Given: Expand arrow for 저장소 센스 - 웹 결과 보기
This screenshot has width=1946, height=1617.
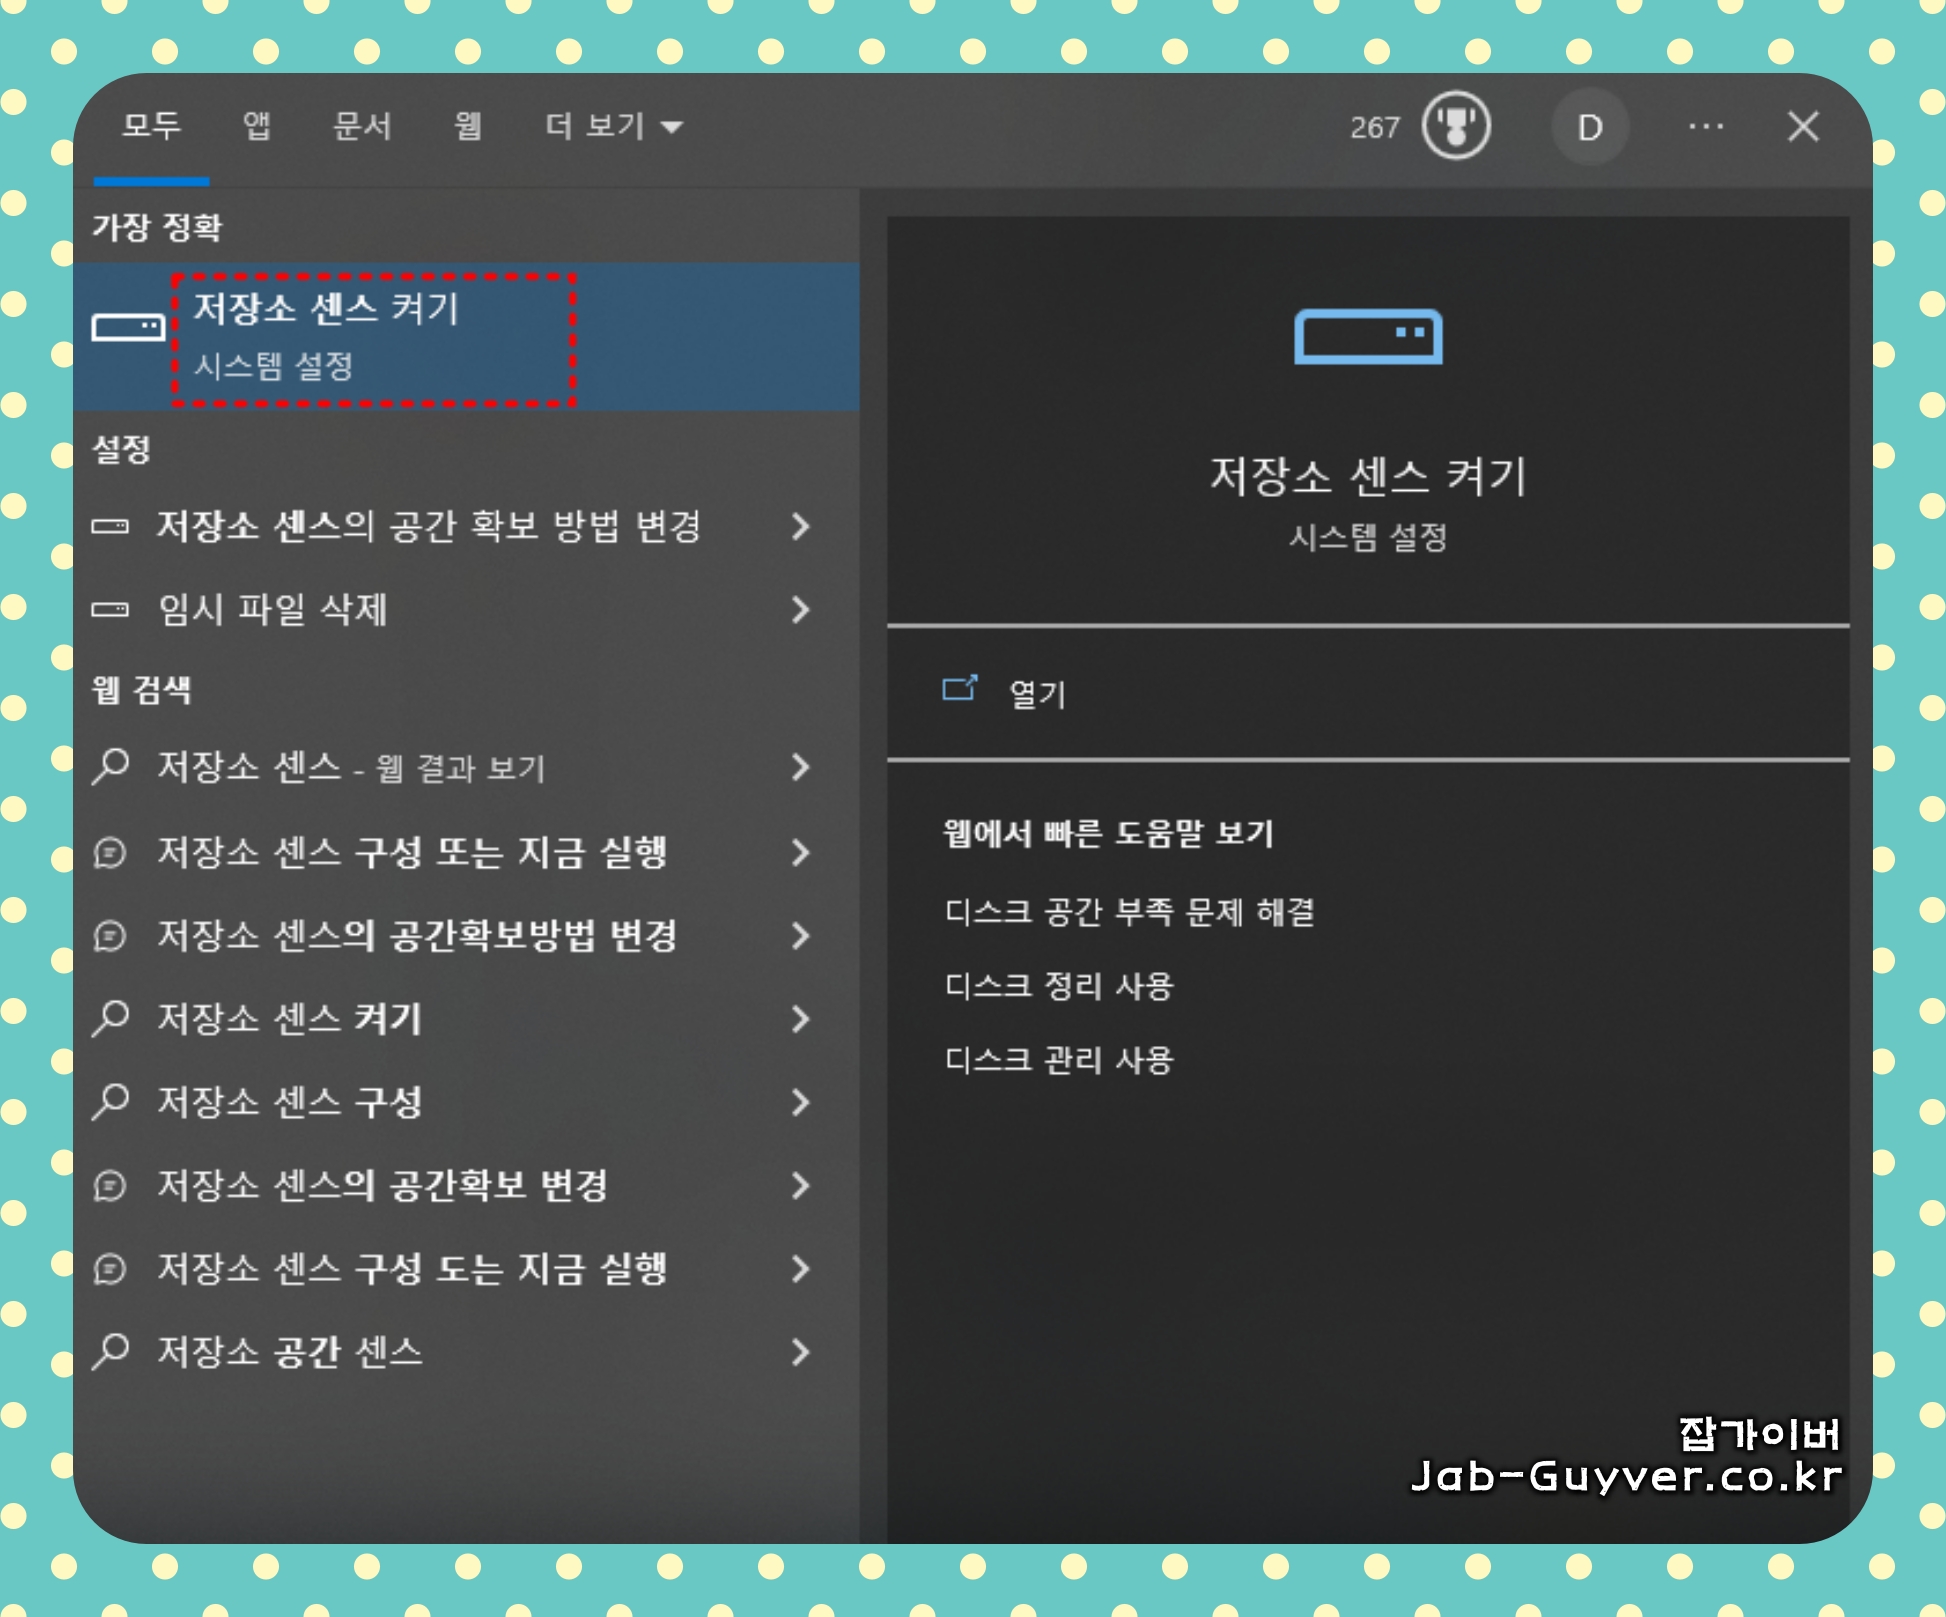Looking at the screenshot, I should click(x=800, y=768).
